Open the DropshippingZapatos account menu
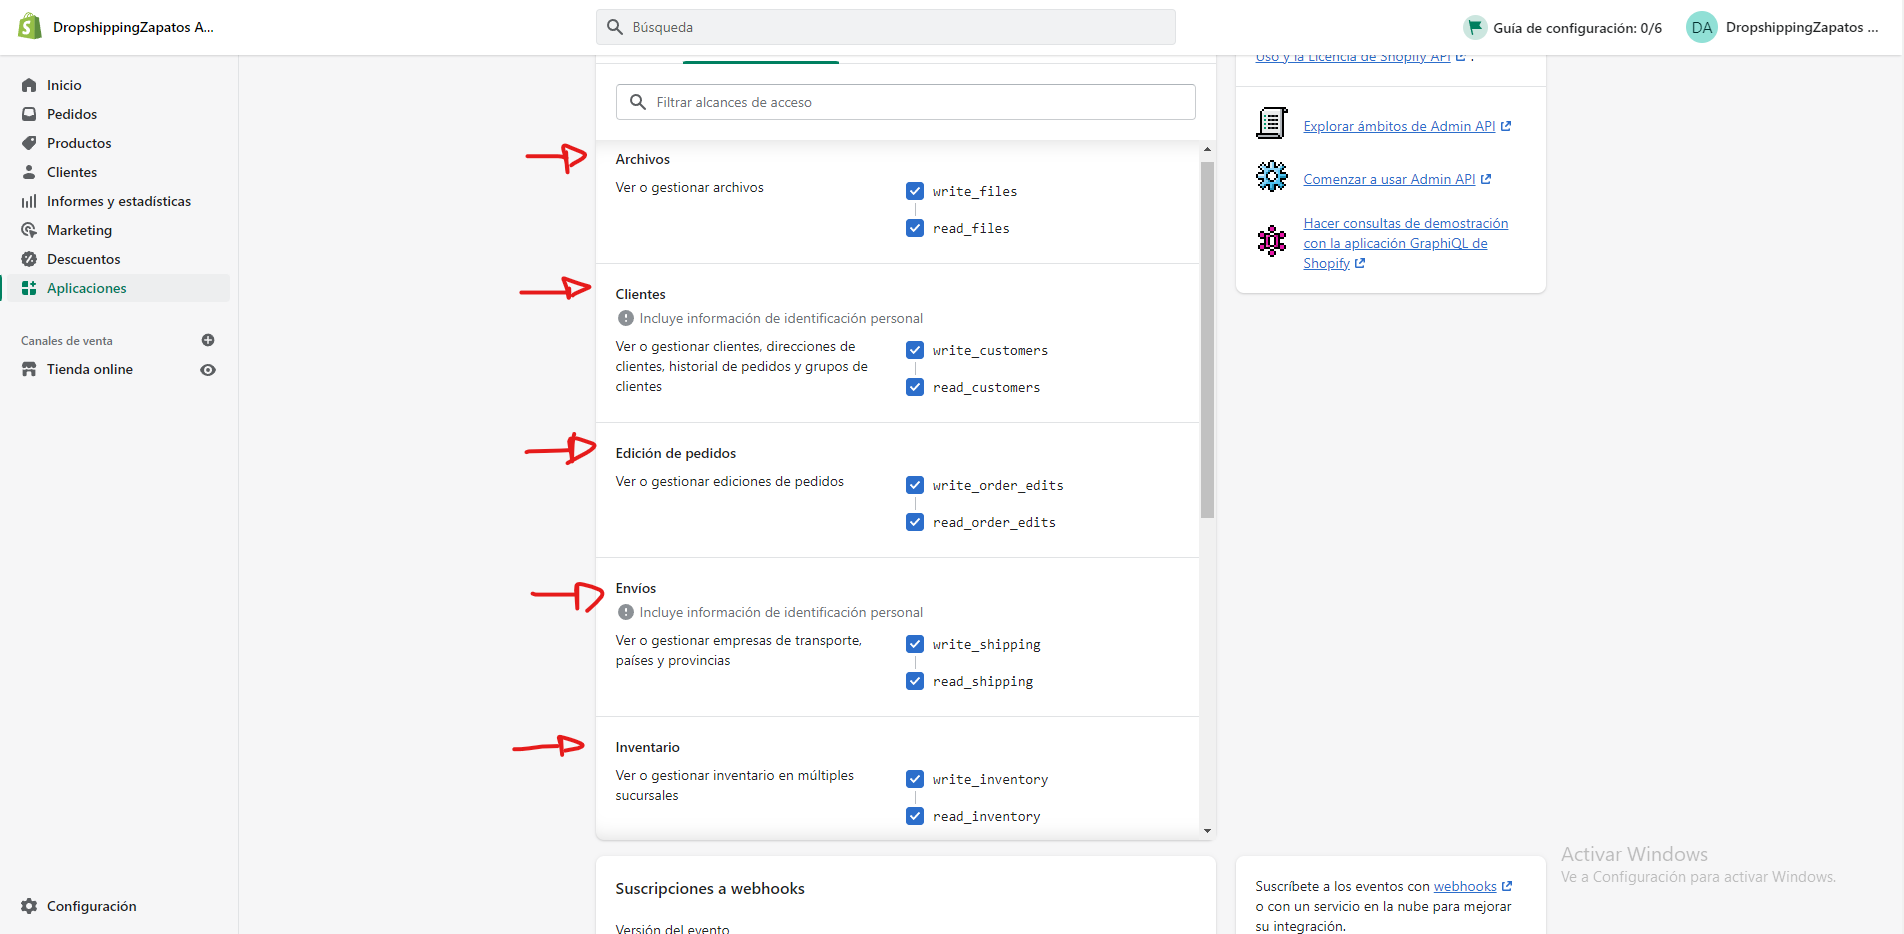 click(x=1782, y=27)
